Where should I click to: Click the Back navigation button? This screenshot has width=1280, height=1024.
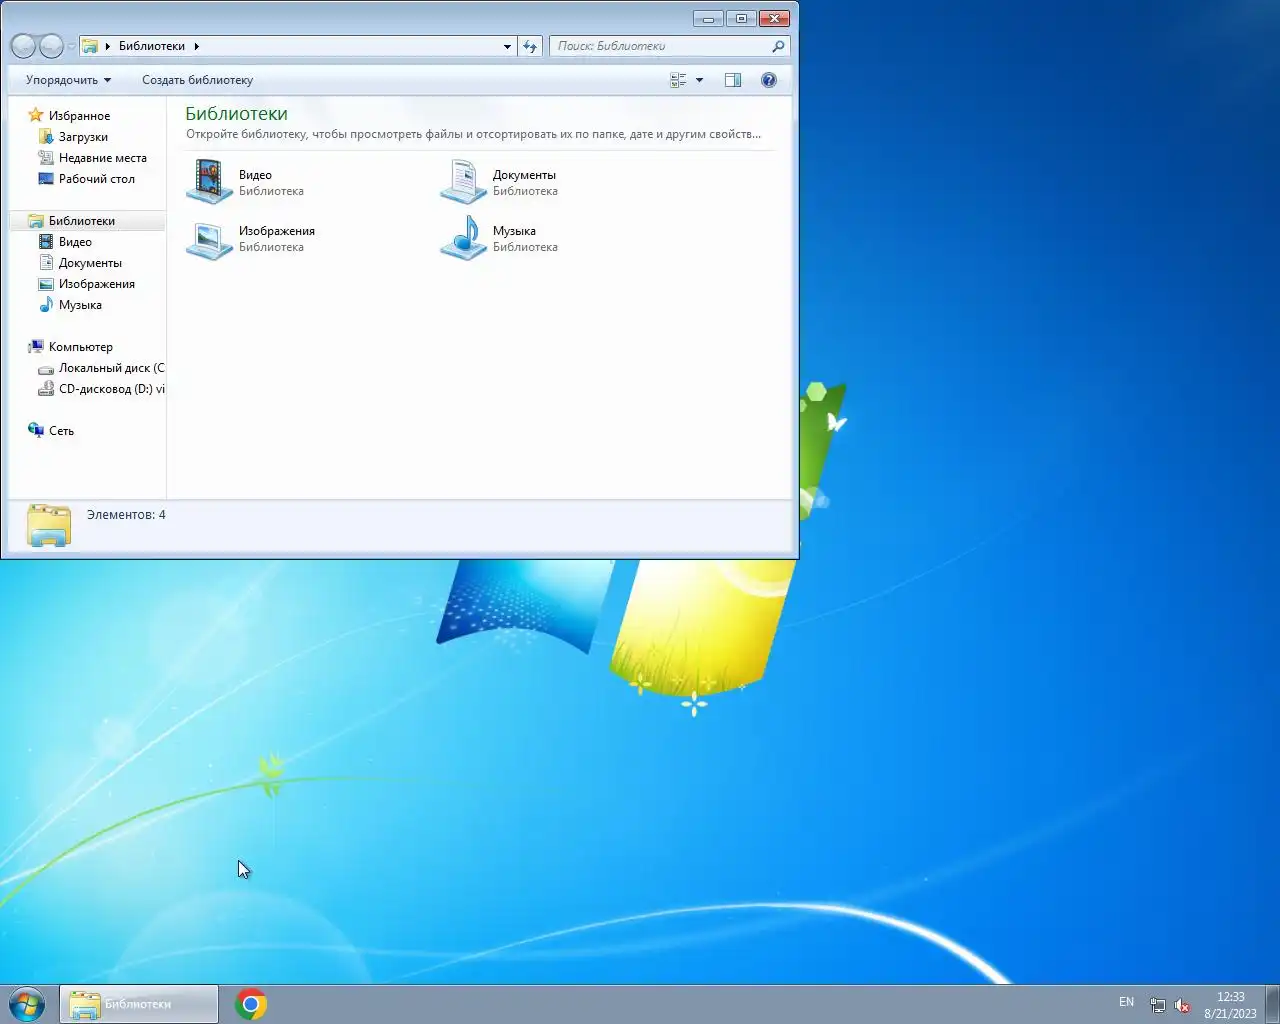(23, 46)
